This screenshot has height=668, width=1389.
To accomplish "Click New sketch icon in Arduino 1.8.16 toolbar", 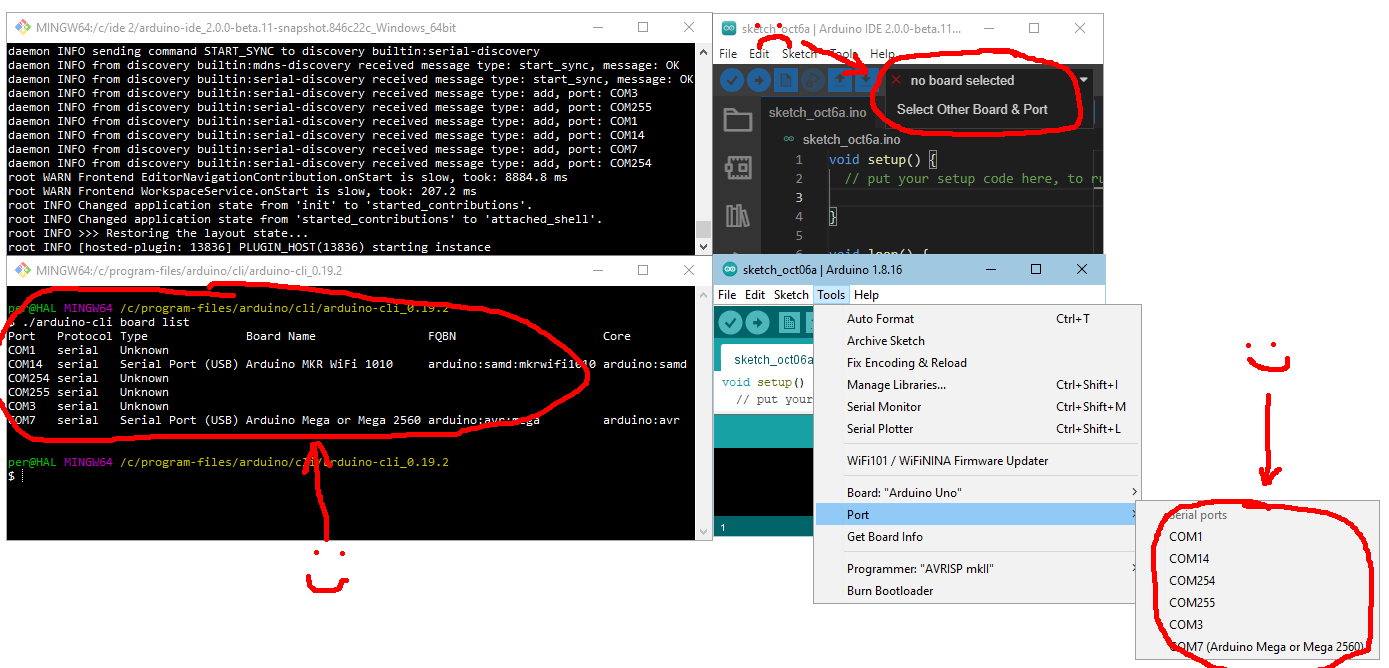I will tap(789, 322).
